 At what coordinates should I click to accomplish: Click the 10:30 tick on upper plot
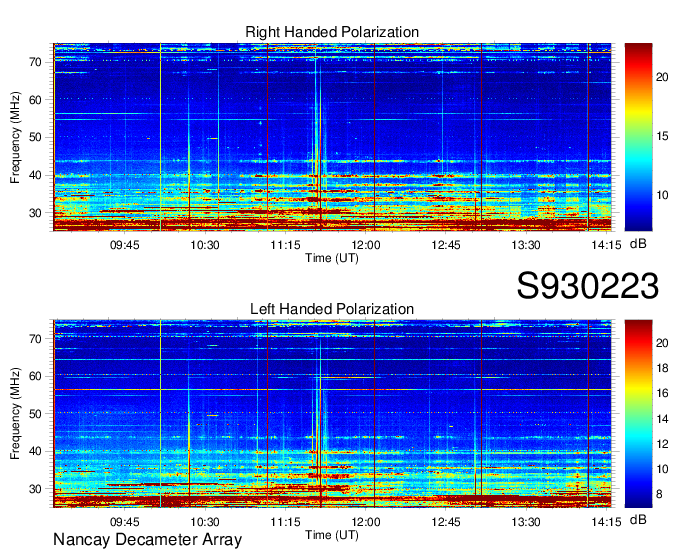205,245
